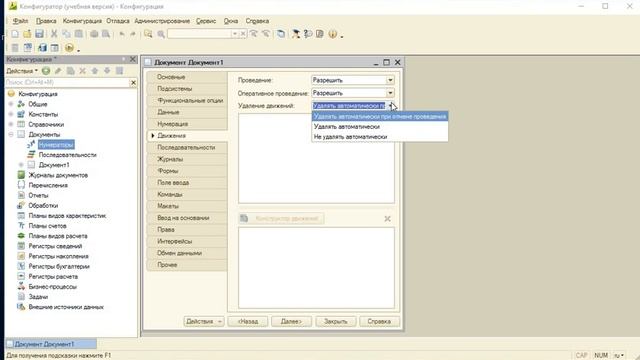Clear the configuration search field with X
The height and width of the screenshot is (360, 640).
click(x=133, y=82)
